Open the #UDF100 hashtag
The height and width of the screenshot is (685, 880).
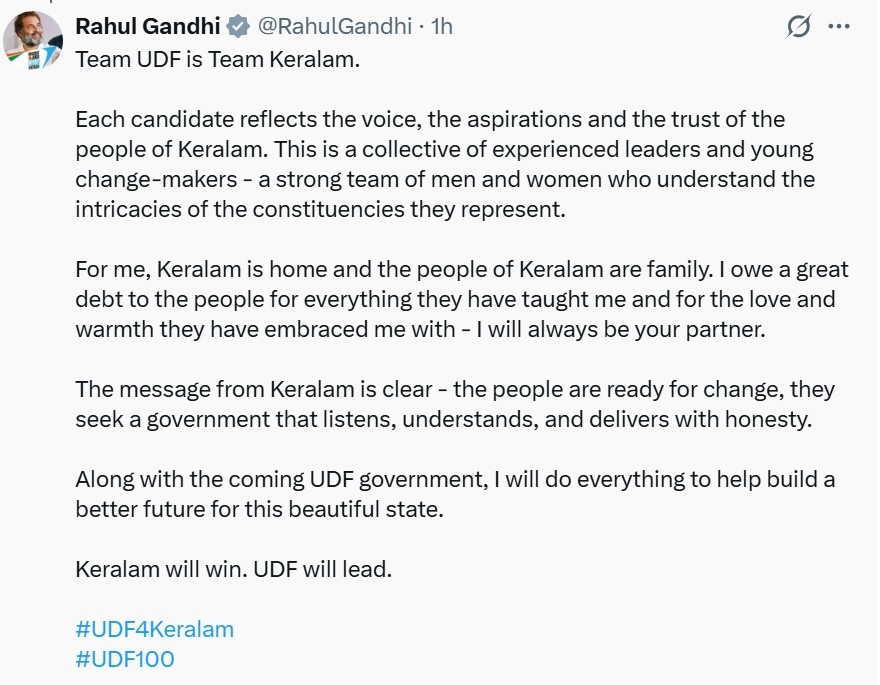[x=124, y=659]
